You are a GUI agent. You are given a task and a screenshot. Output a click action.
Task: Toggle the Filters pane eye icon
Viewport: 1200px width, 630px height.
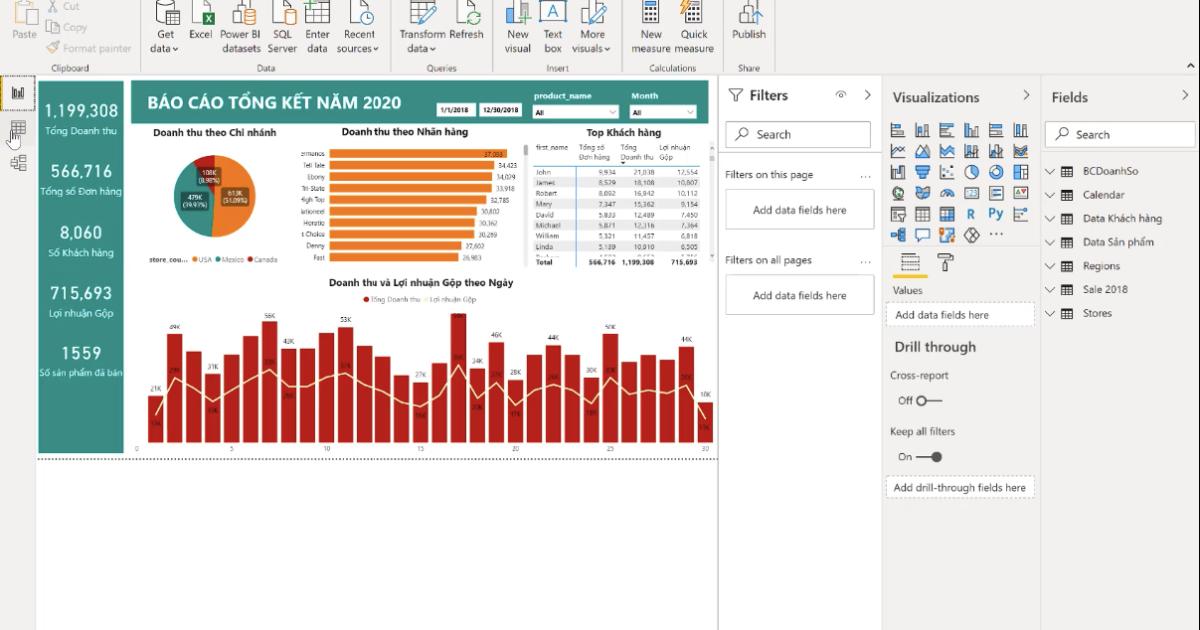coord(841,95)
